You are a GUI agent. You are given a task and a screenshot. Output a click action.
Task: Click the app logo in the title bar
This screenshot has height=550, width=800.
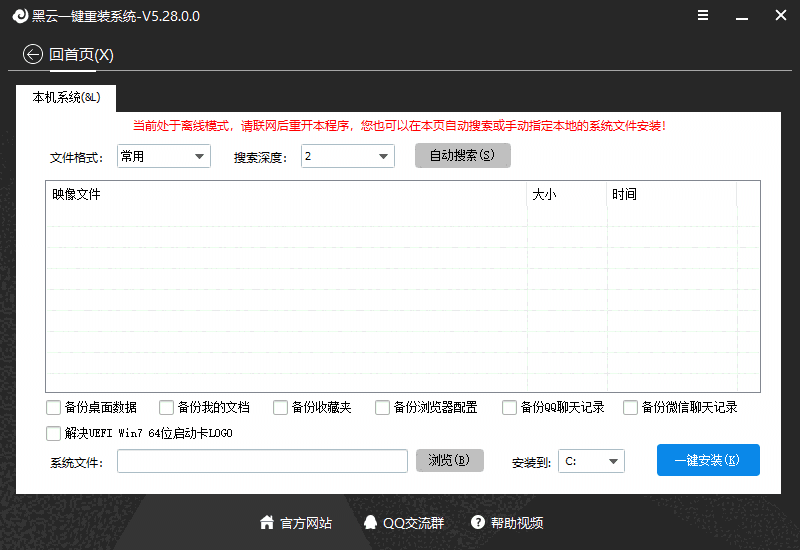(x=20, y=16)
